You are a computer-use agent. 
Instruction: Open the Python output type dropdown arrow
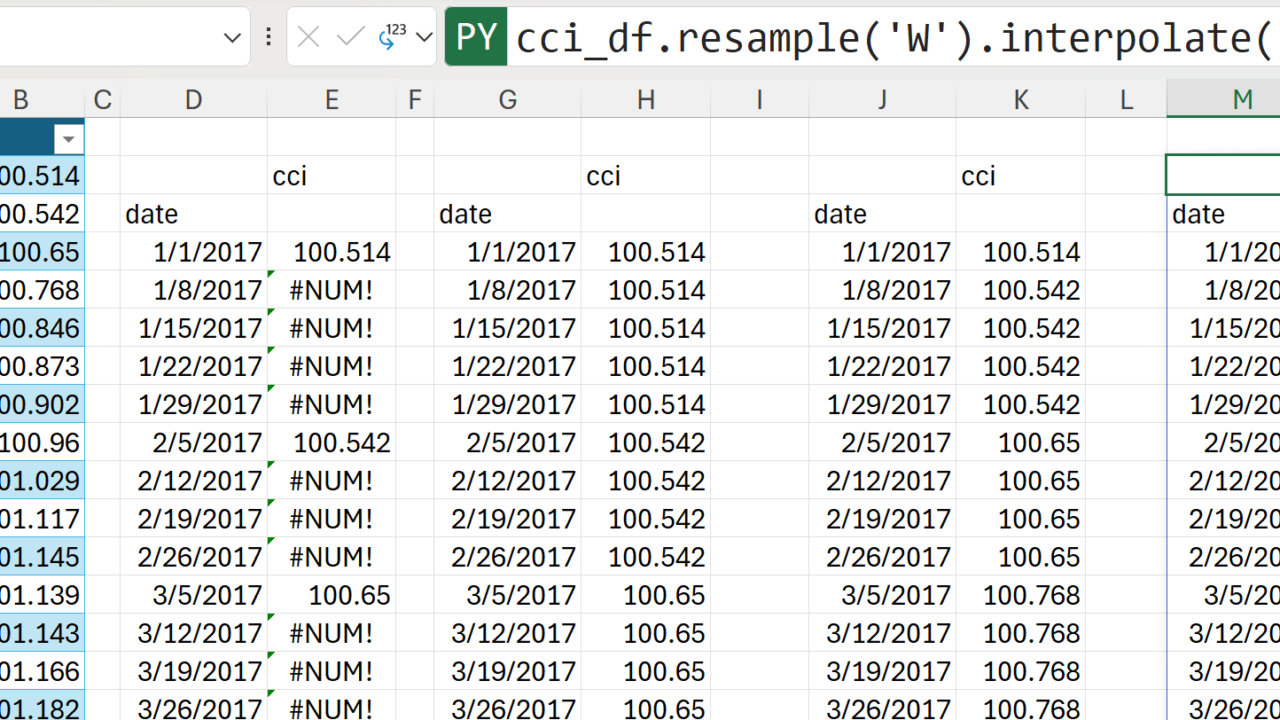pyautogui.click(x=424, y=38)
